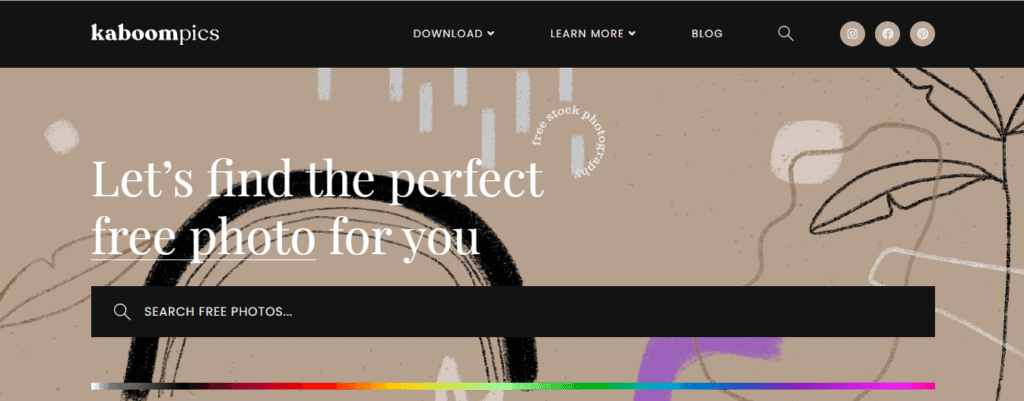Pick white at the spectrum bar's start
The image size is (1024, 401).
[x=96, y=386]
